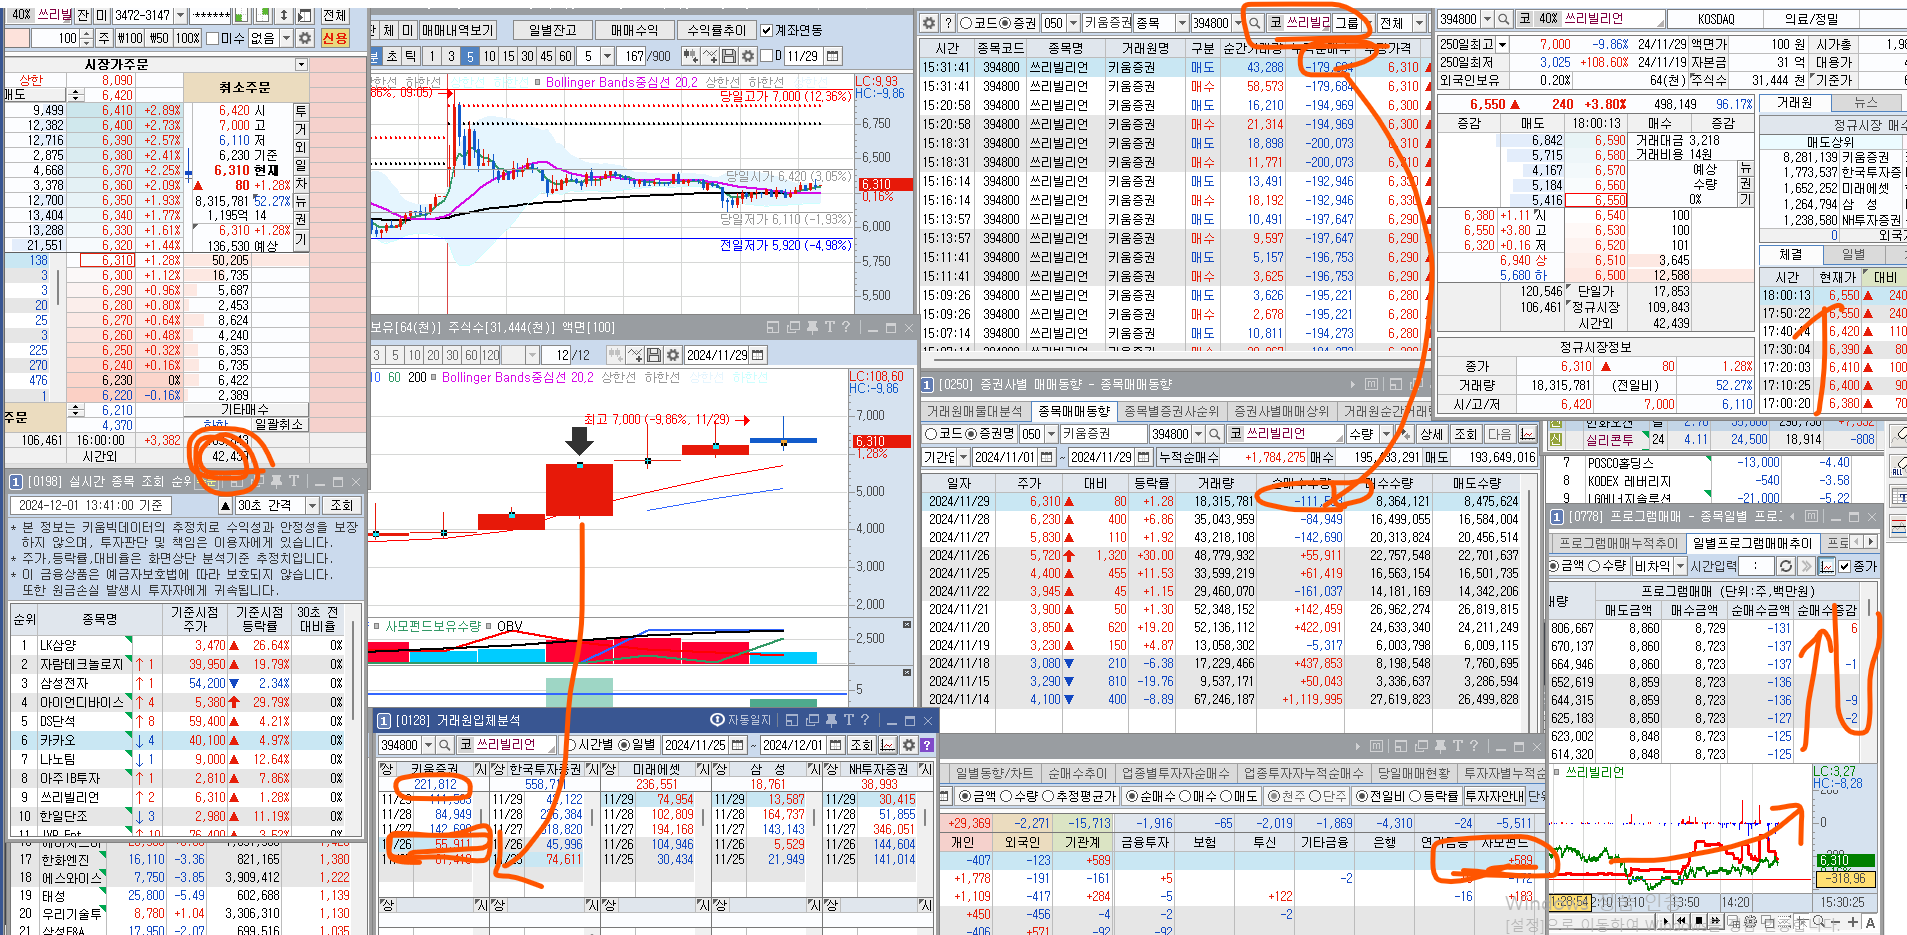
Task: Click 수익률추이 button
Action: [x=716, y=30]
